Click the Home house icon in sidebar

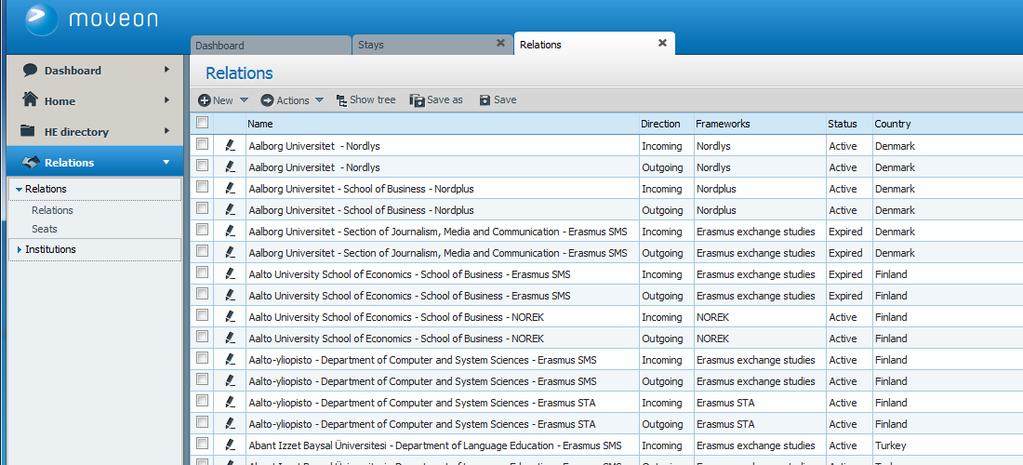[x=30, y=99]
